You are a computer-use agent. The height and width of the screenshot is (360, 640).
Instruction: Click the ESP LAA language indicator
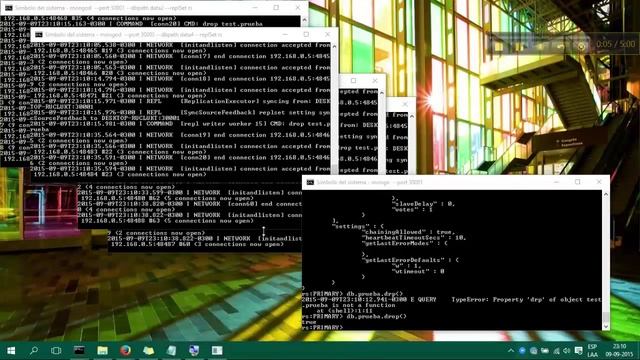tap(592, 351)
